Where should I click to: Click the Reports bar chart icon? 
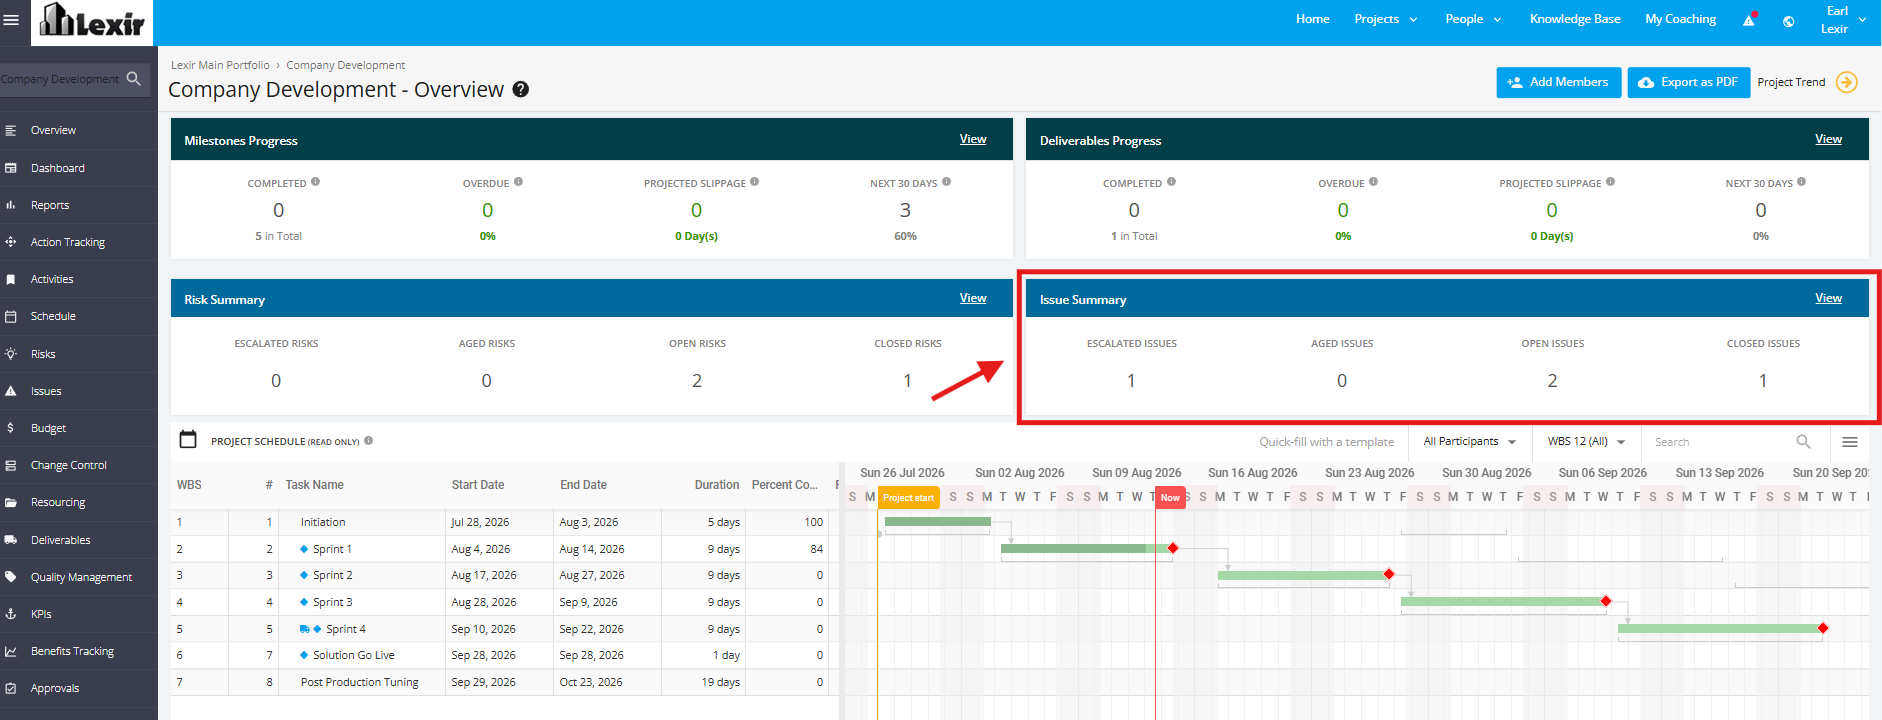click(11, 205)
